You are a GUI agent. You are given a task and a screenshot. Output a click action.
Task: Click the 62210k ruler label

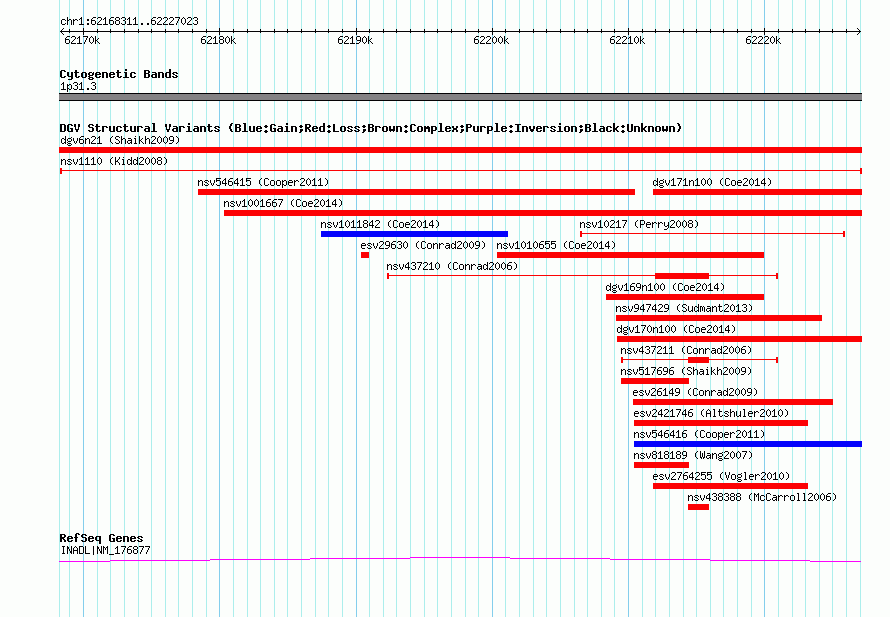coord(627,41)
